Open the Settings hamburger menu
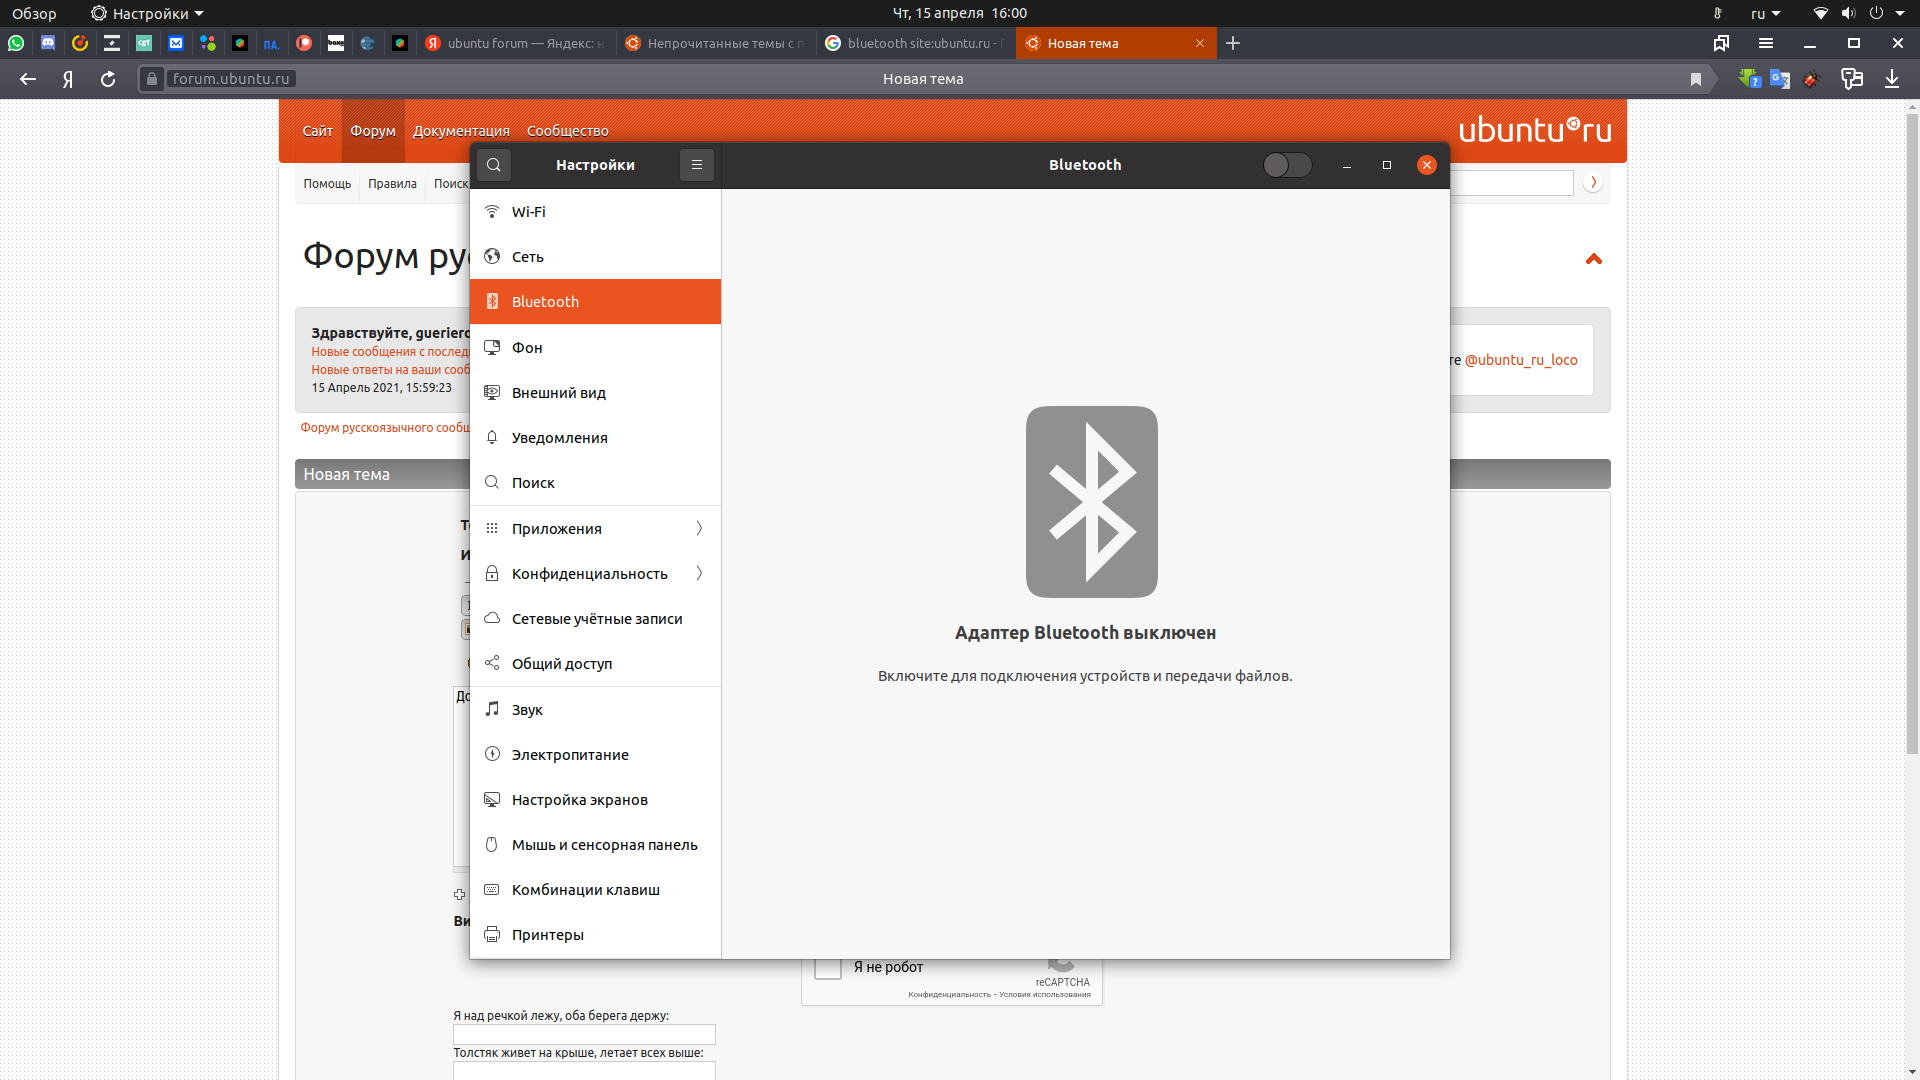Viewport: 1920px width, 1080px height. [x=697, y=165]
